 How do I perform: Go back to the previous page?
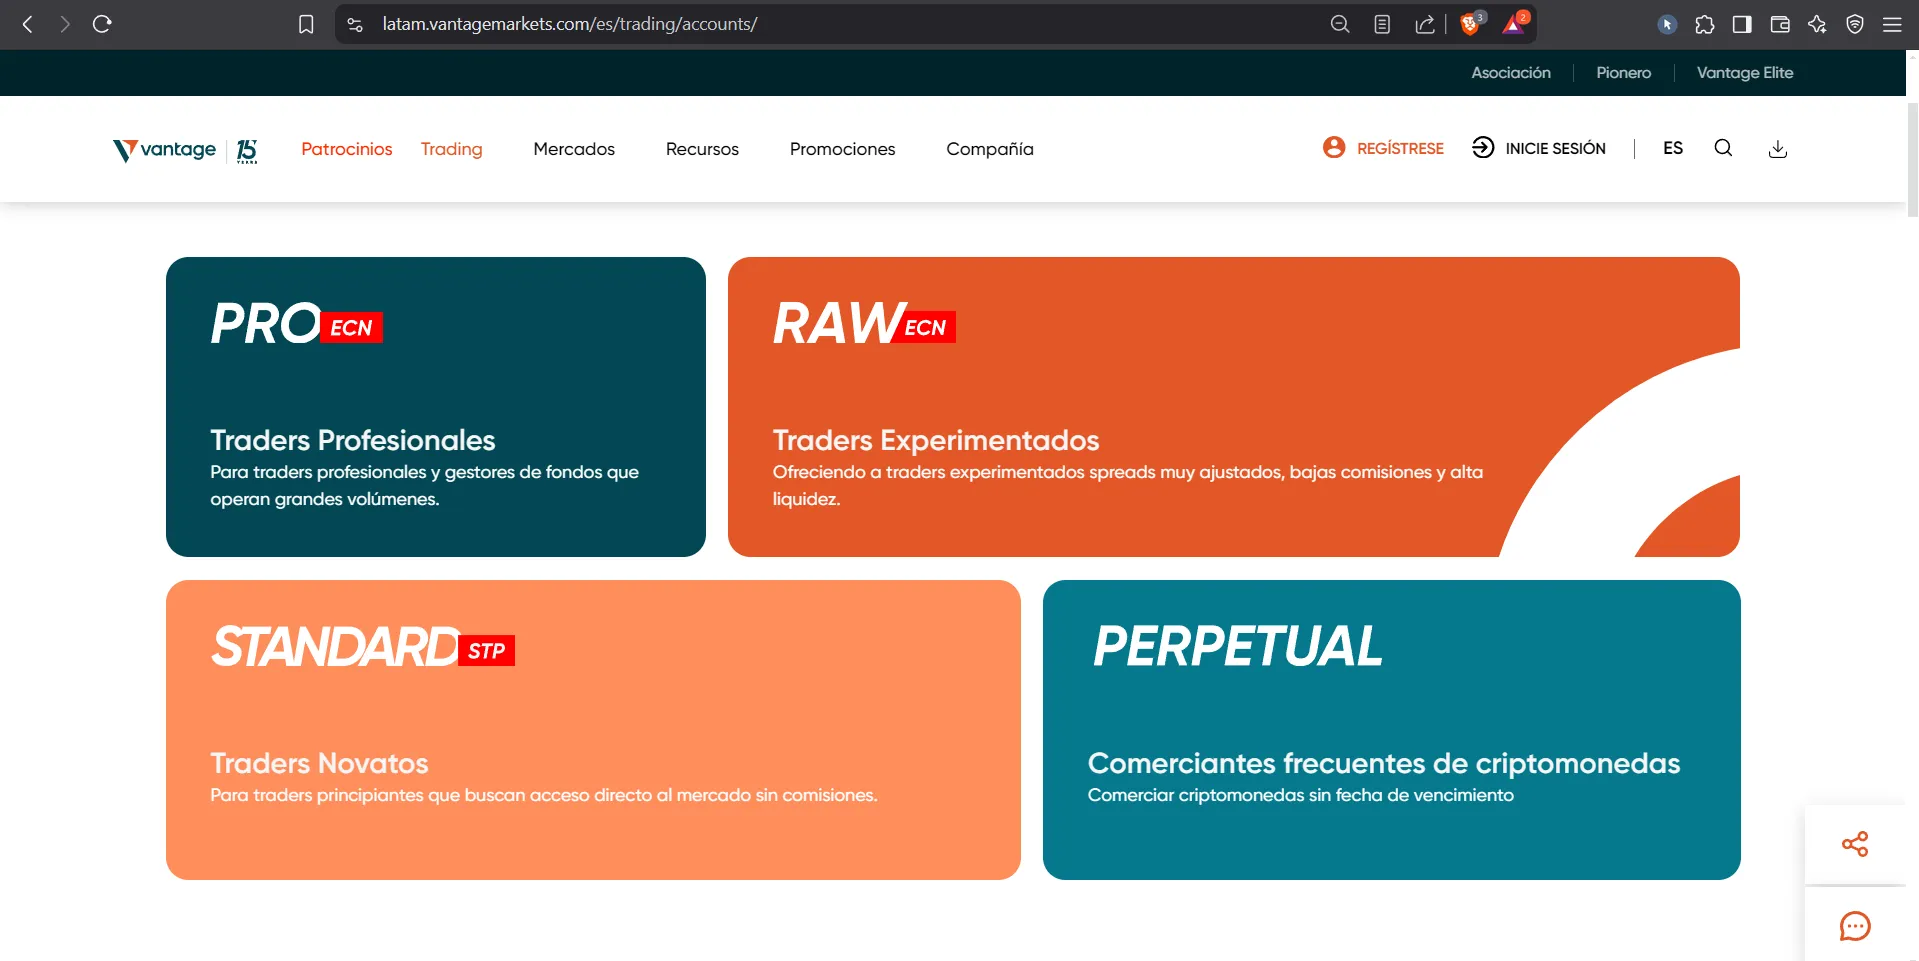coord(28,24)
